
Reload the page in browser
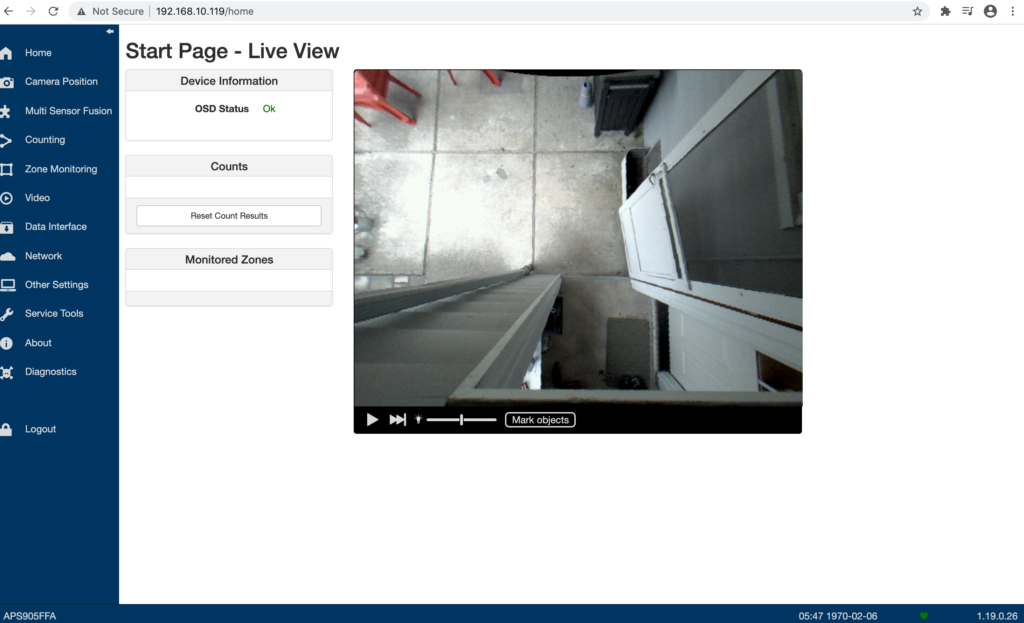click(54, 11)
